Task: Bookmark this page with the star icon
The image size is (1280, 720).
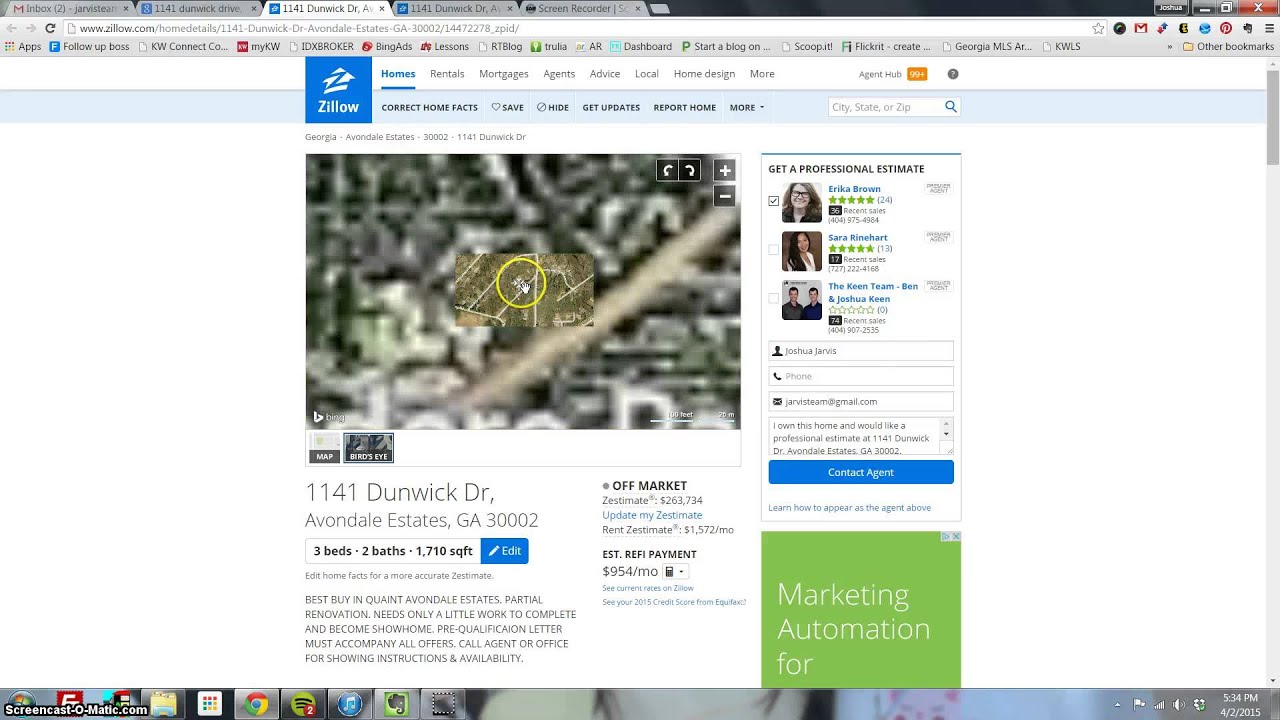Action: click(1098, 28)
